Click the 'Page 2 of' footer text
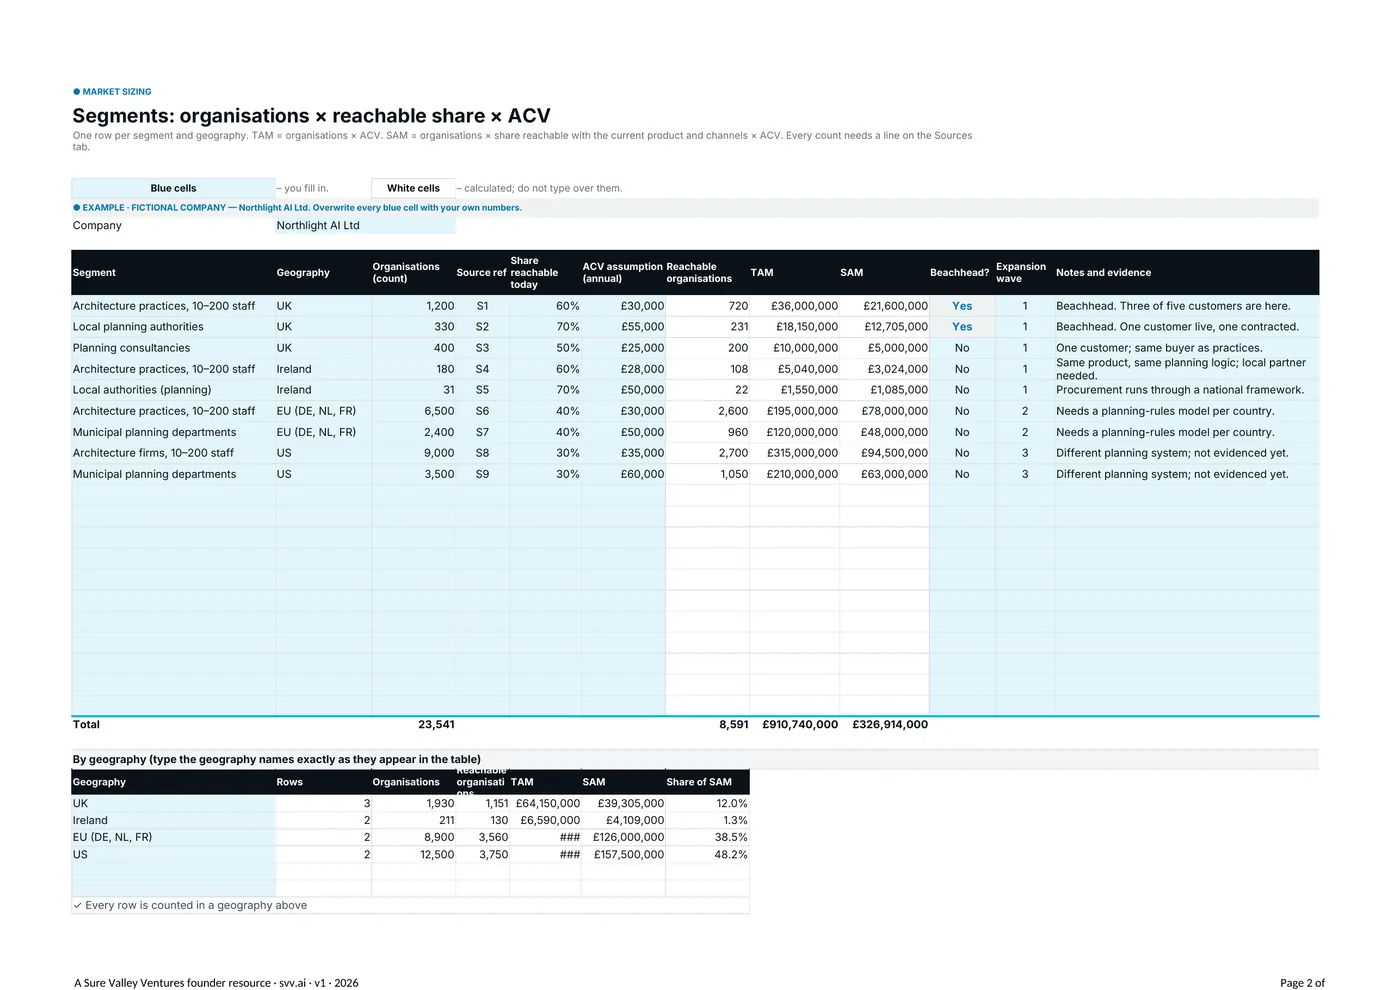The height and width of the screenshot is (990, 1400). pyautogui.click(x=1302, y=983)
